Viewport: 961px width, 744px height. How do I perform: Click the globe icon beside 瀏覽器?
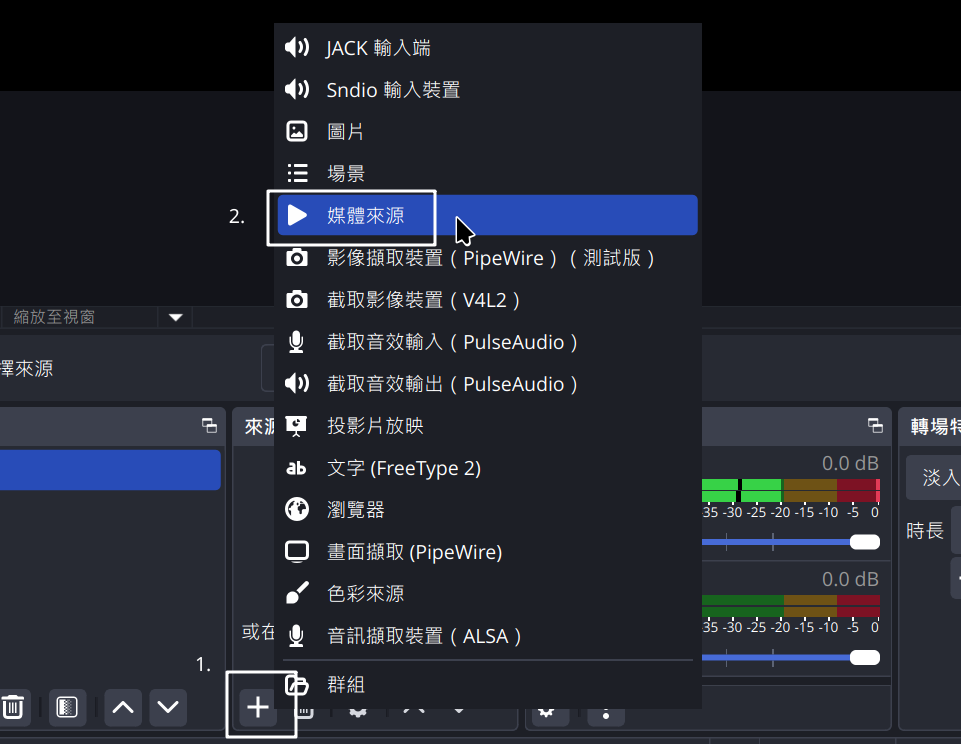coord(297,509)
